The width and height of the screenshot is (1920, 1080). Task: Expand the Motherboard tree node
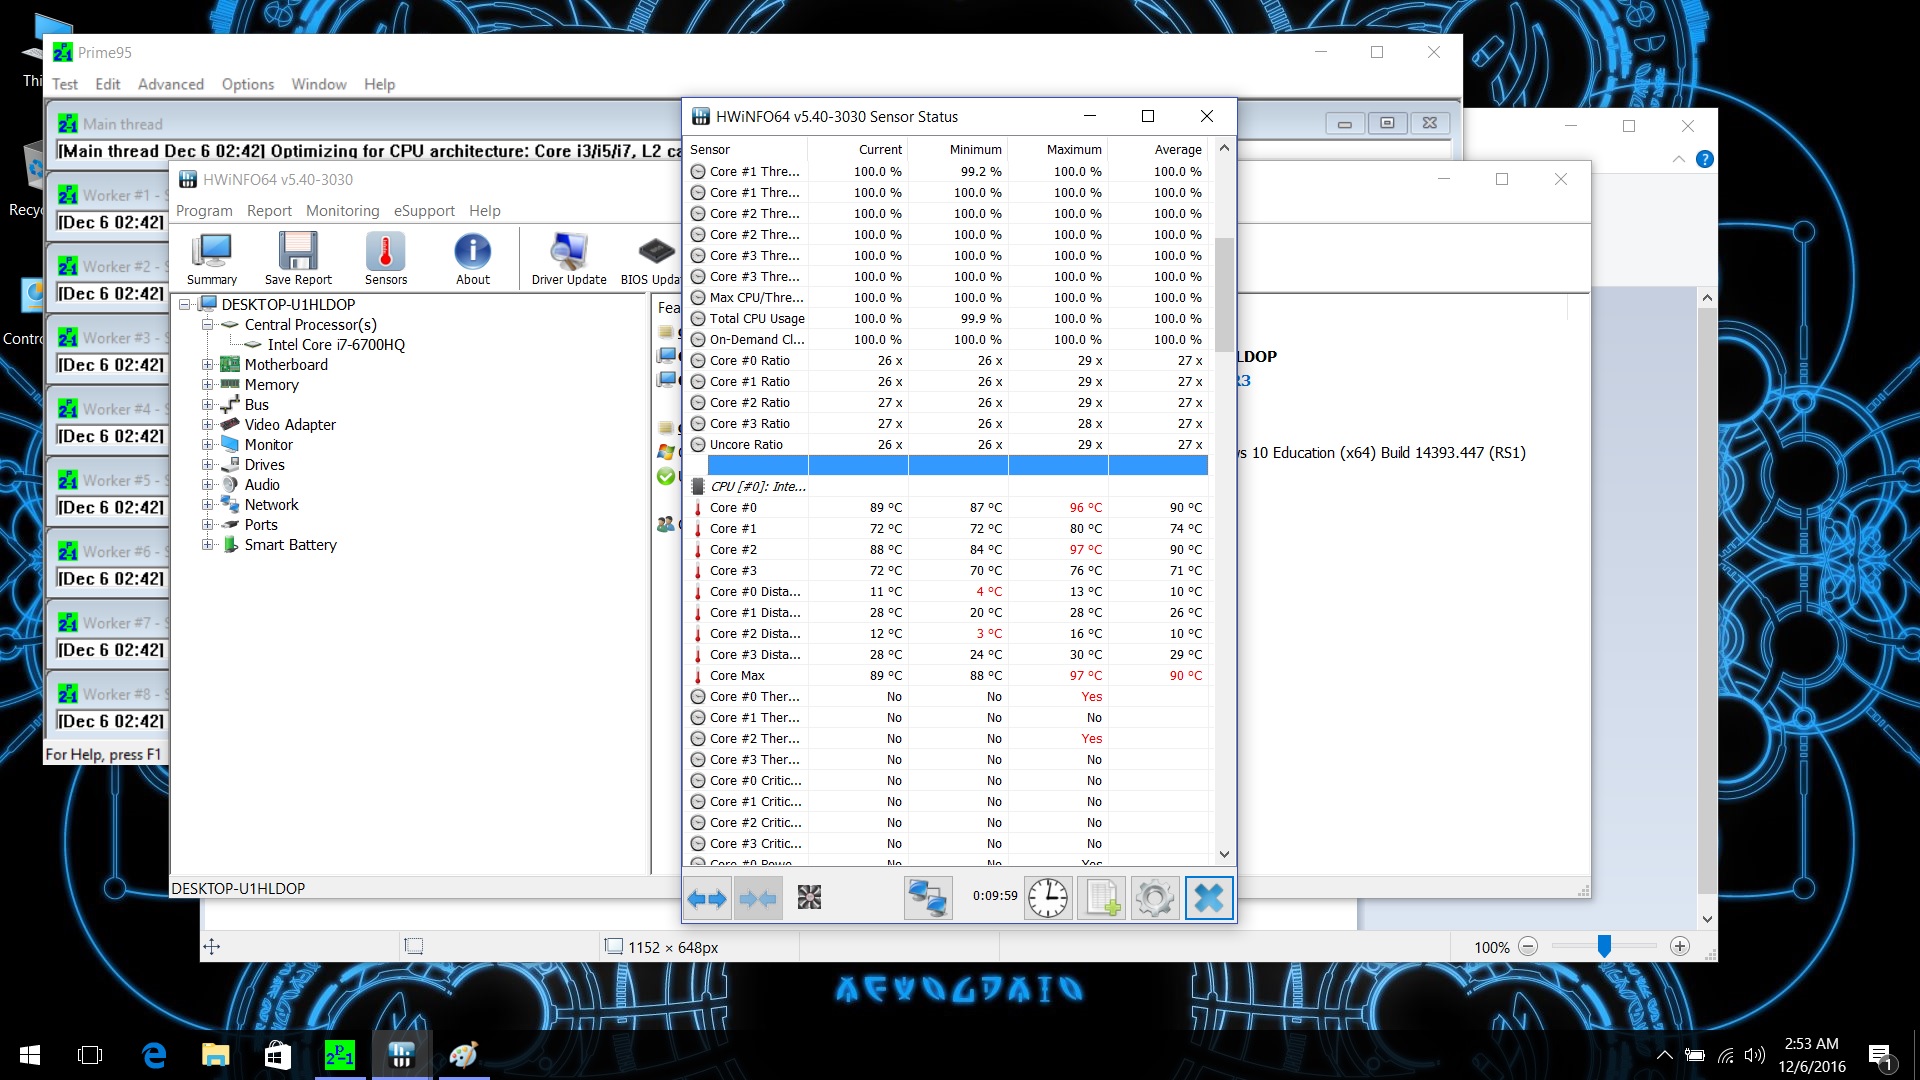coord(207,365)
